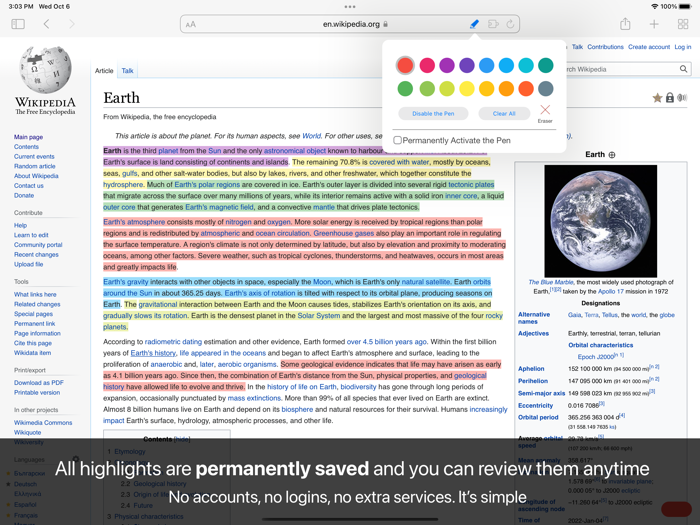Open the Create account link

click(649, 47)
